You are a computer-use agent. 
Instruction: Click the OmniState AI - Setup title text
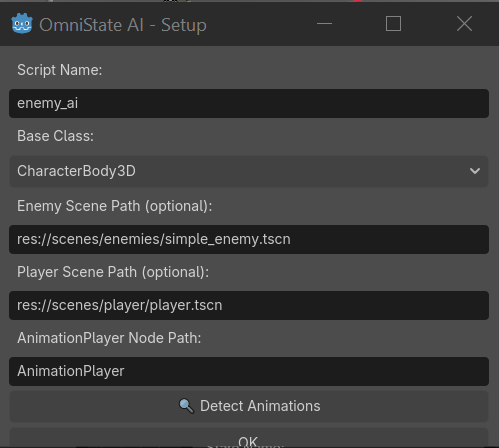pyautogui.click(x=123, y=25)
